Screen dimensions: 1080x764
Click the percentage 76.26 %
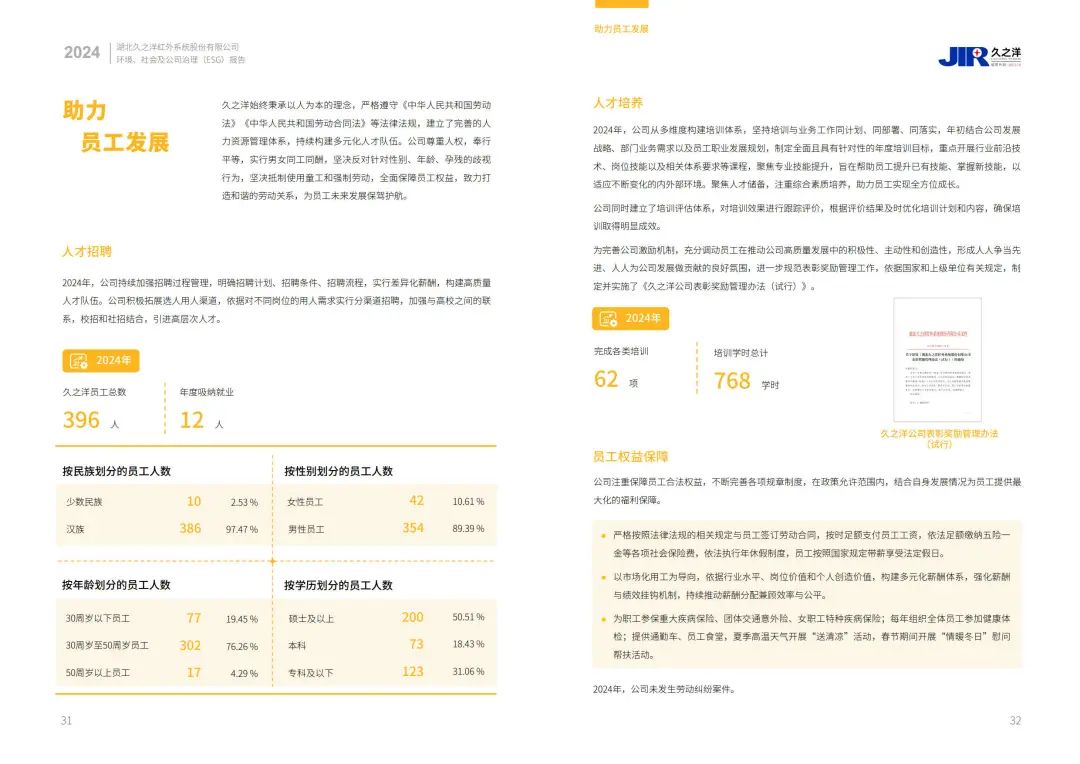tap(242, 646)
